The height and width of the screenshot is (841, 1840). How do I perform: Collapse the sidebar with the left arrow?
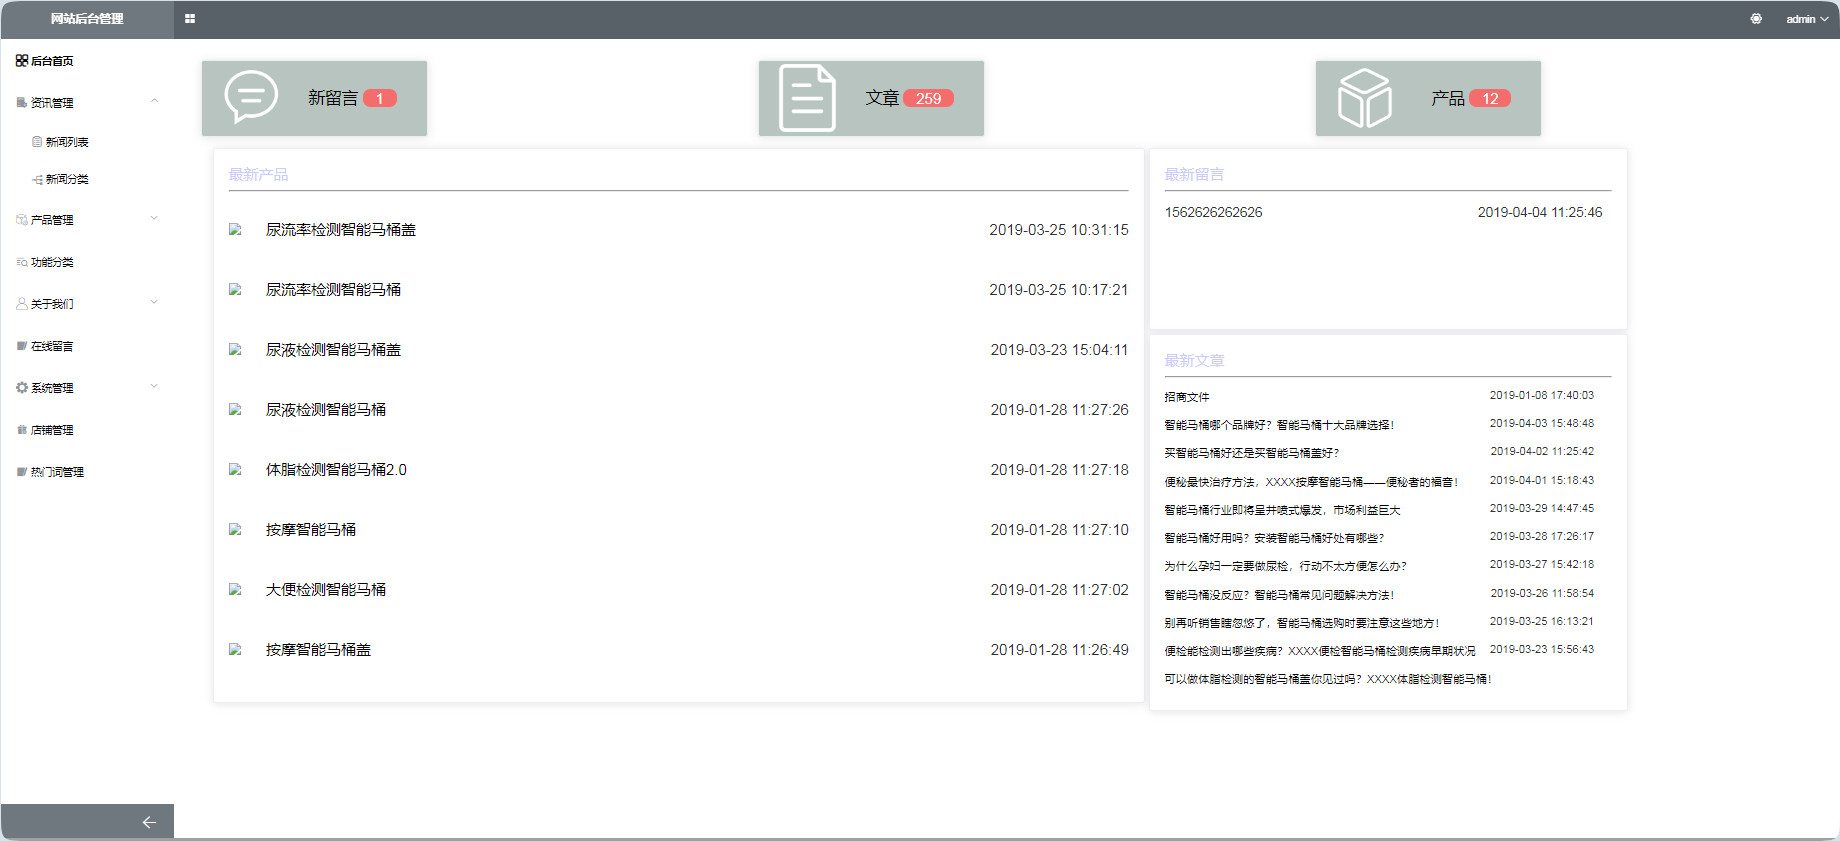[x=149, y=822]
